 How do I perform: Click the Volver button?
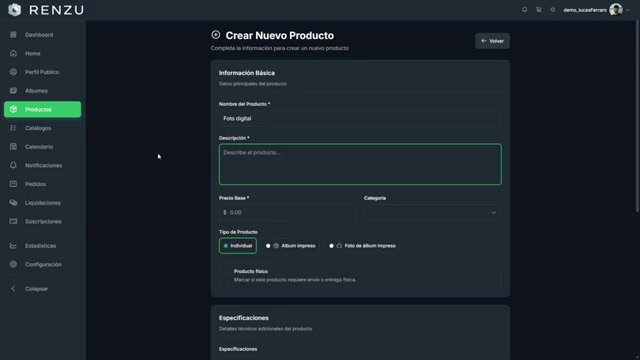point(492,41)
